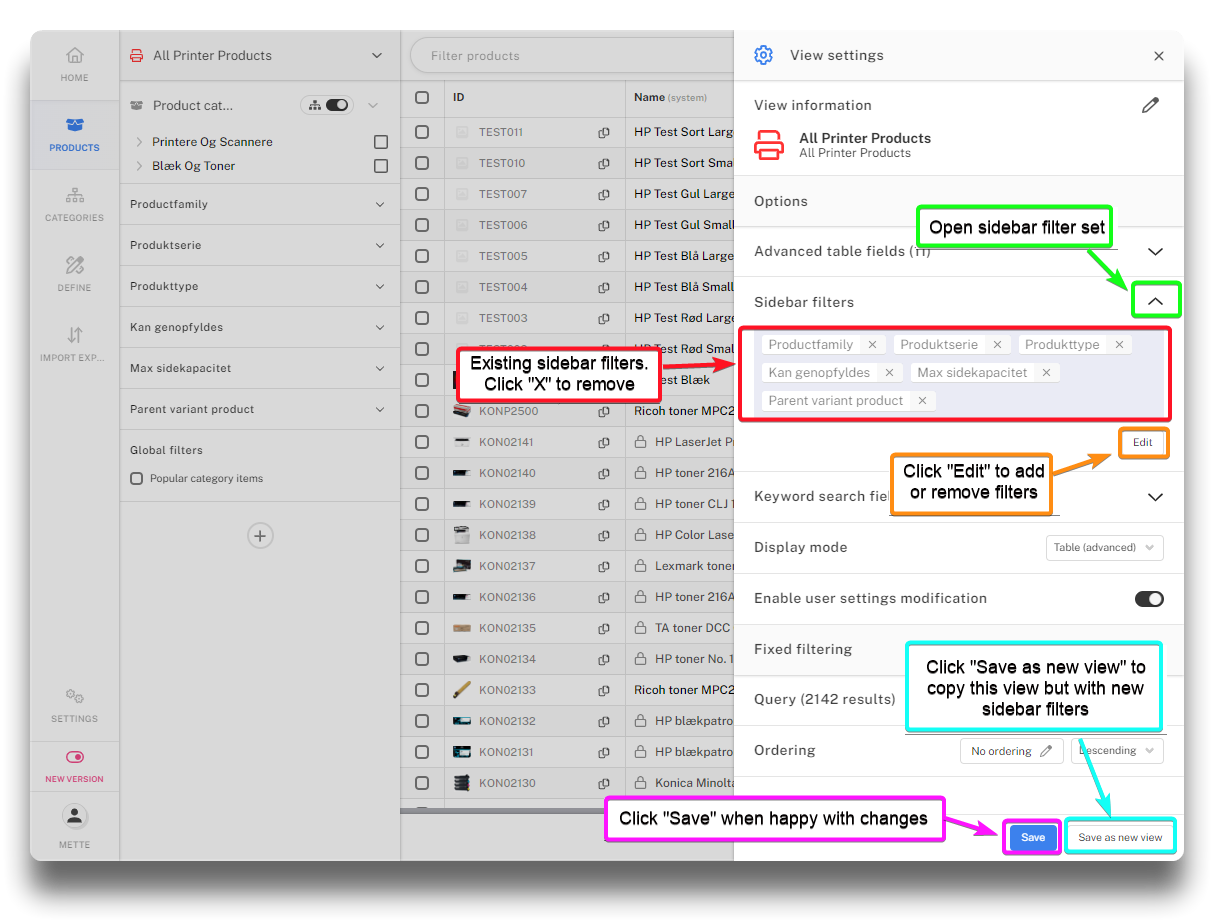Screen dimensions: 1214x923
Task: Click Save as new view
Action: tap(1119, 838)
